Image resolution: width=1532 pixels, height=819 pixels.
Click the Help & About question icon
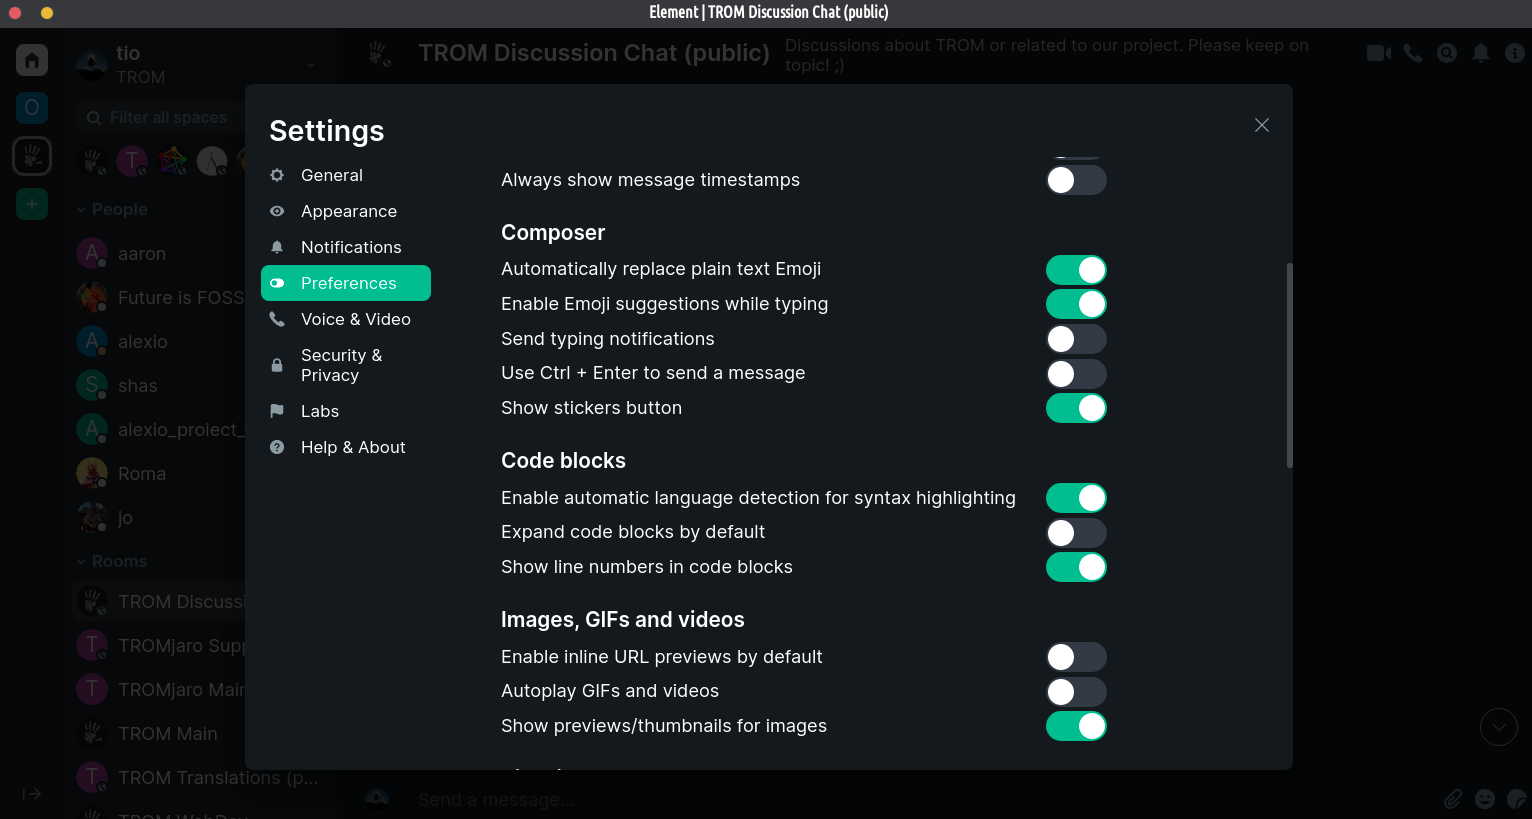coord(277,447)
